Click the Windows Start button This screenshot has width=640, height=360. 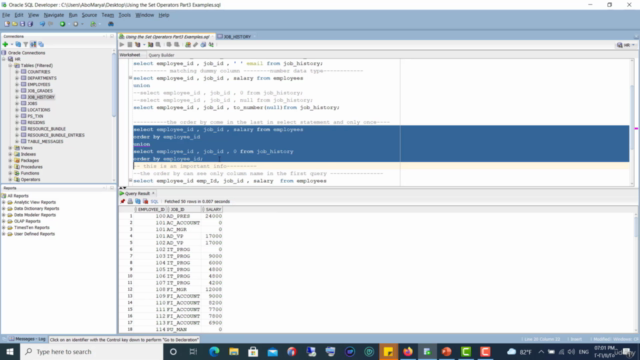[10, 351]
